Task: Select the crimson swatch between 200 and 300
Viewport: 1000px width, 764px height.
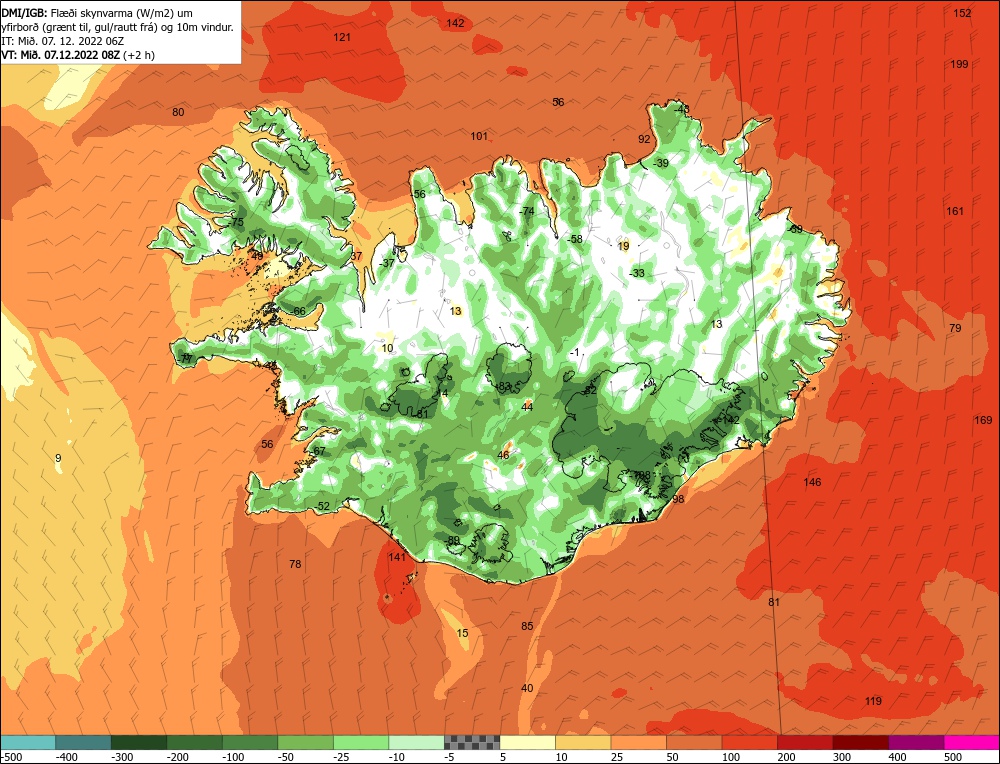Action: [805, 742]
